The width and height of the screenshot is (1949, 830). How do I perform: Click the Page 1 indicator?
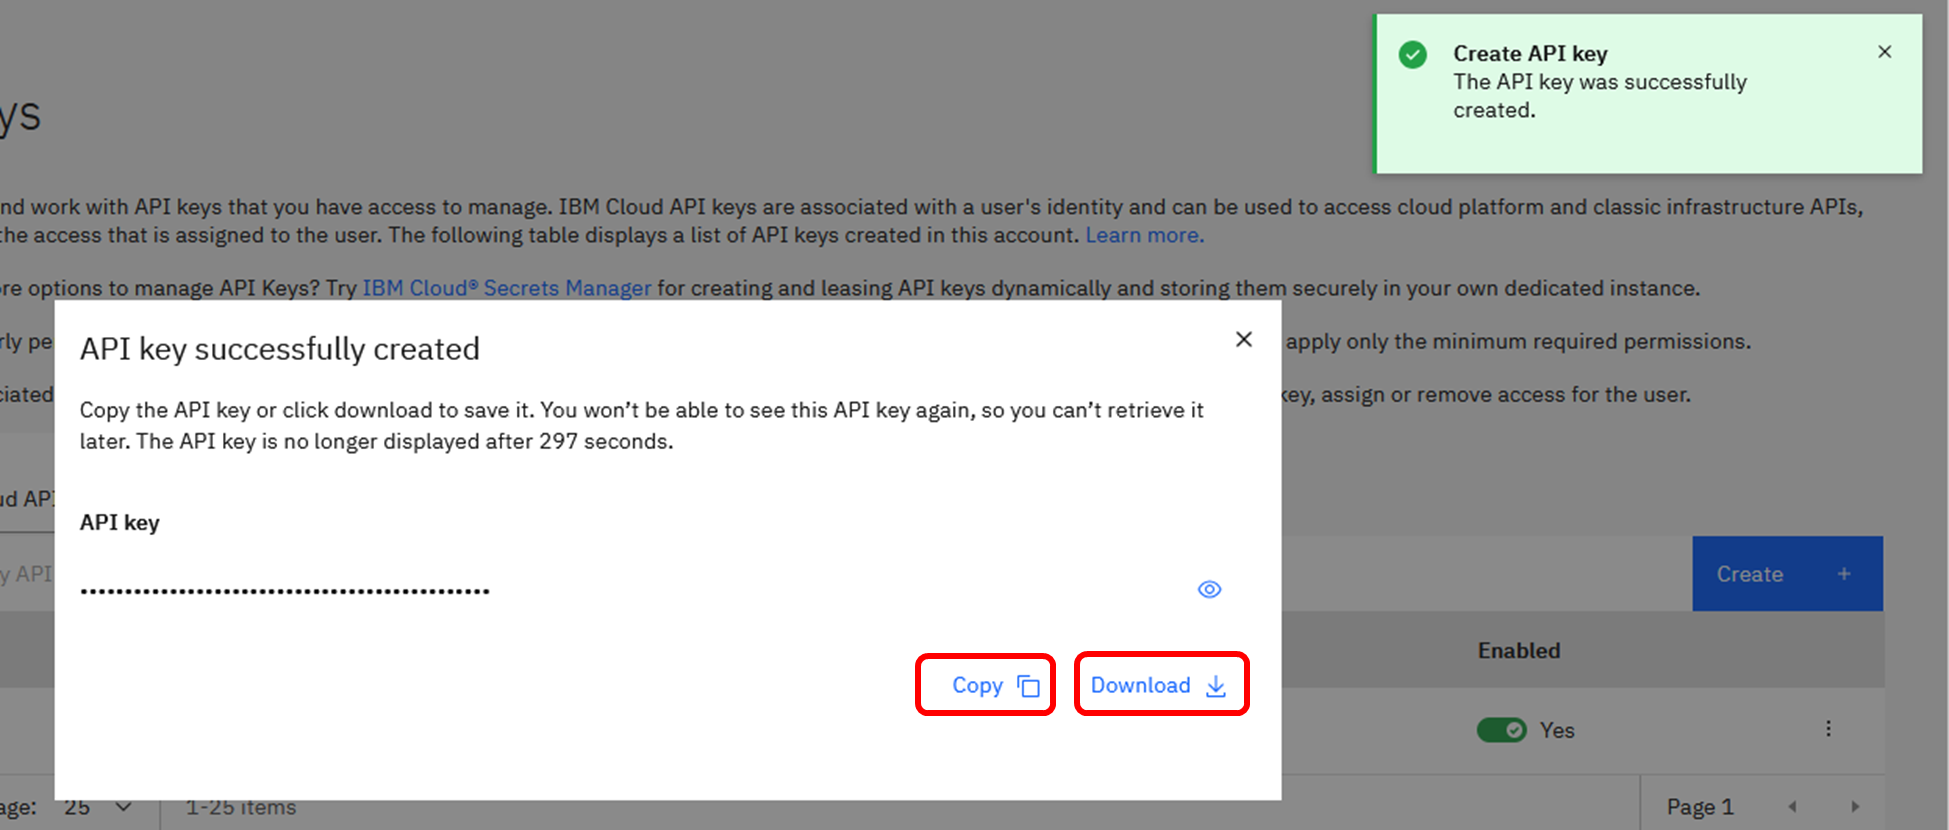[x=1699, y=806]
